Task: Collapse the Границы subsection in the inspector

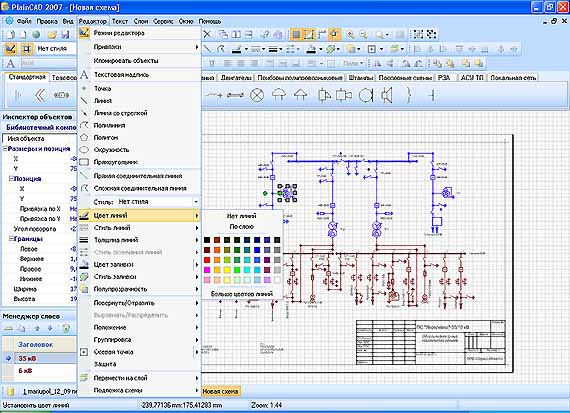Action: click(x=11, y=239)
